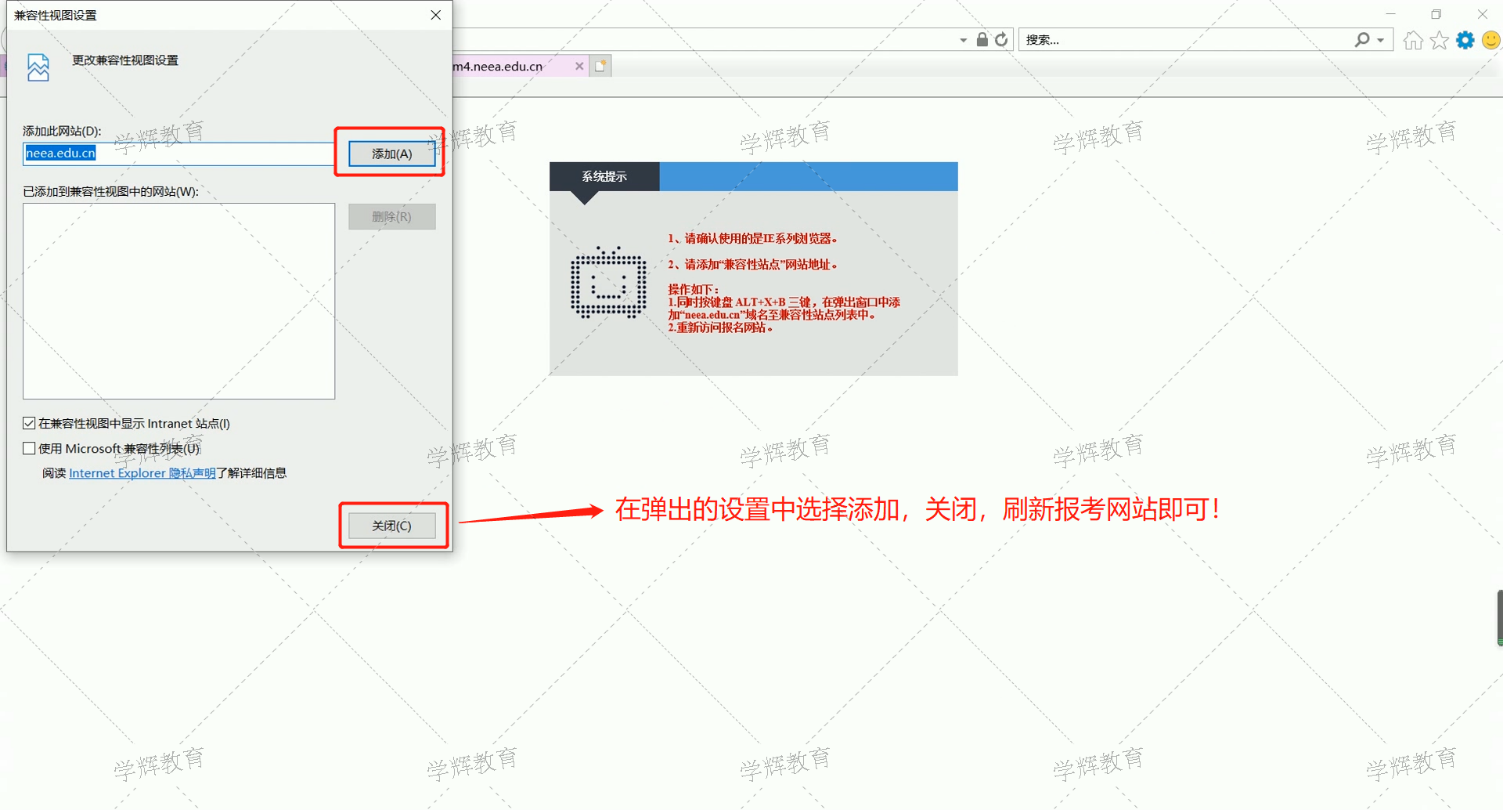Restore the browser window size
The height and width of the screenshot is (810, 1503).
1436,14
